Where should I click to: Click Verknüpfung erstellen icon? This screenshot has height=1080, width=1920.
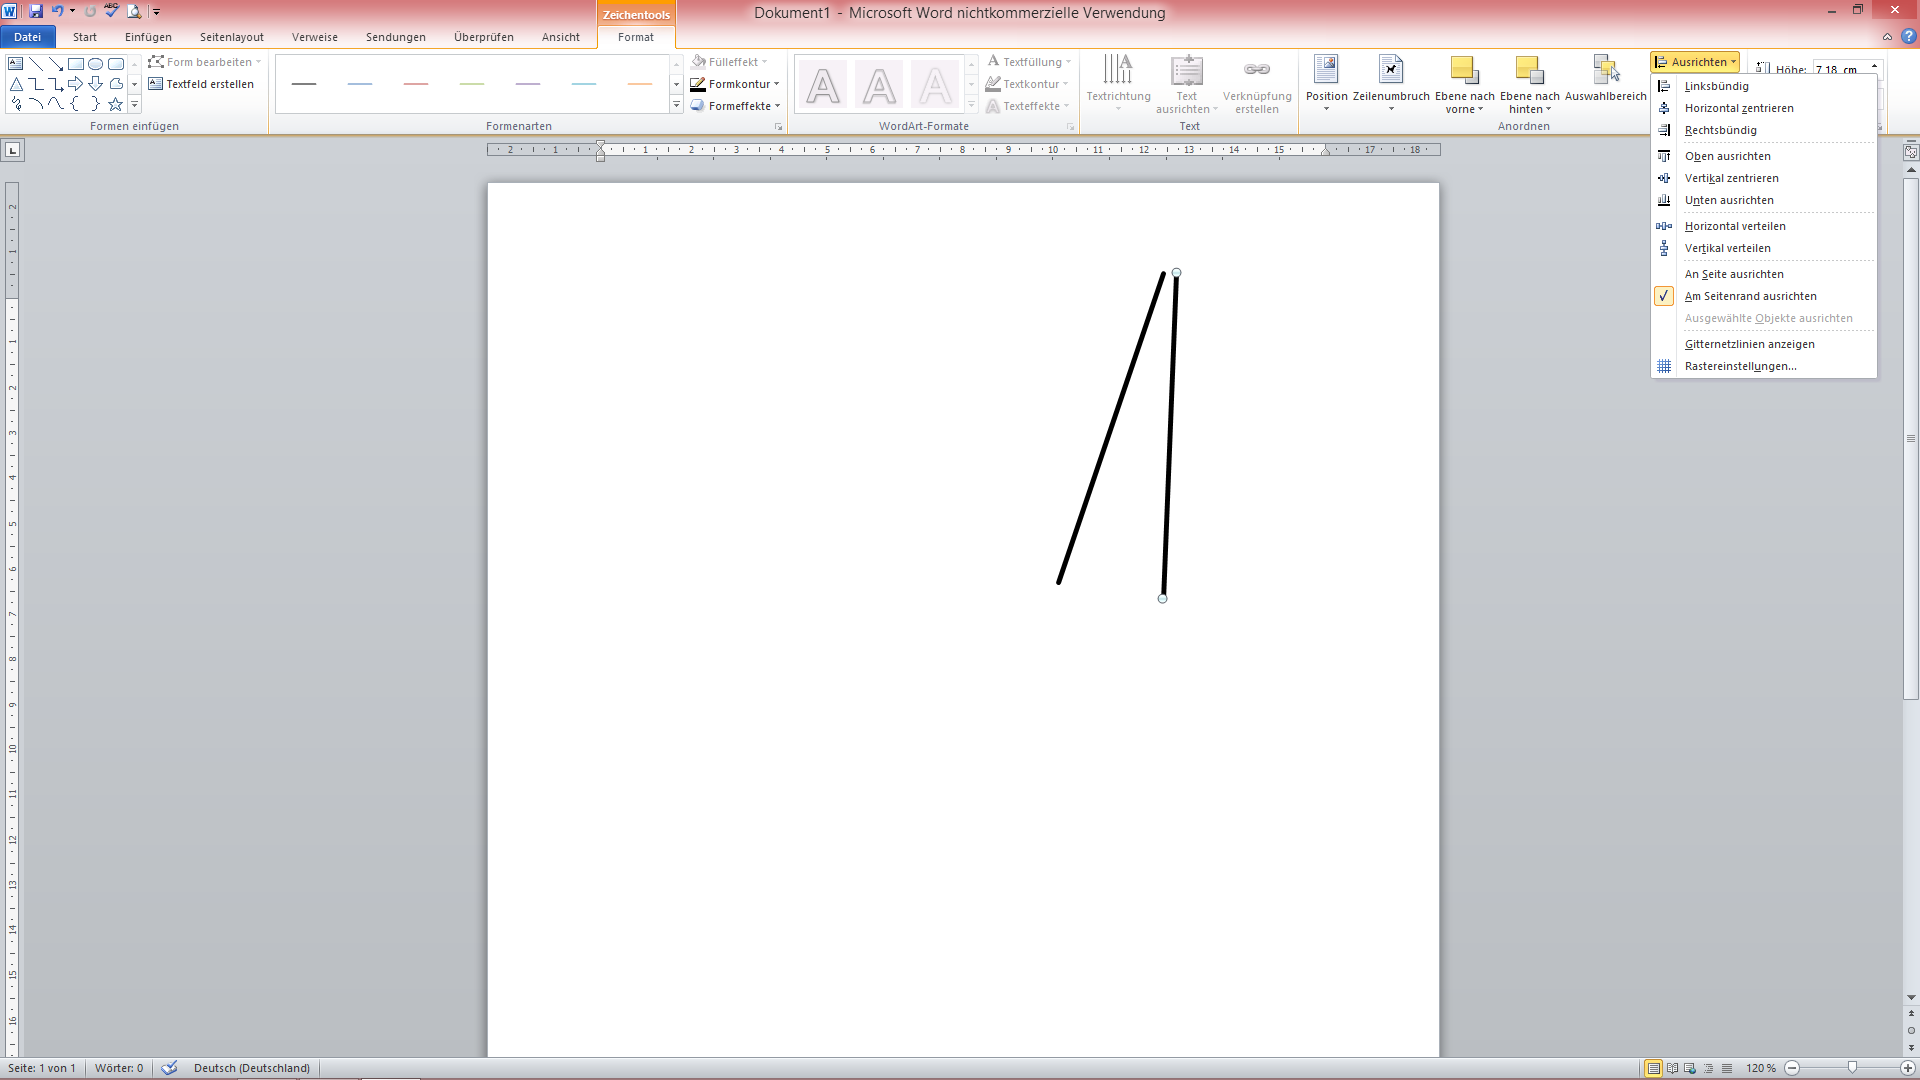tap(1257, 69)
